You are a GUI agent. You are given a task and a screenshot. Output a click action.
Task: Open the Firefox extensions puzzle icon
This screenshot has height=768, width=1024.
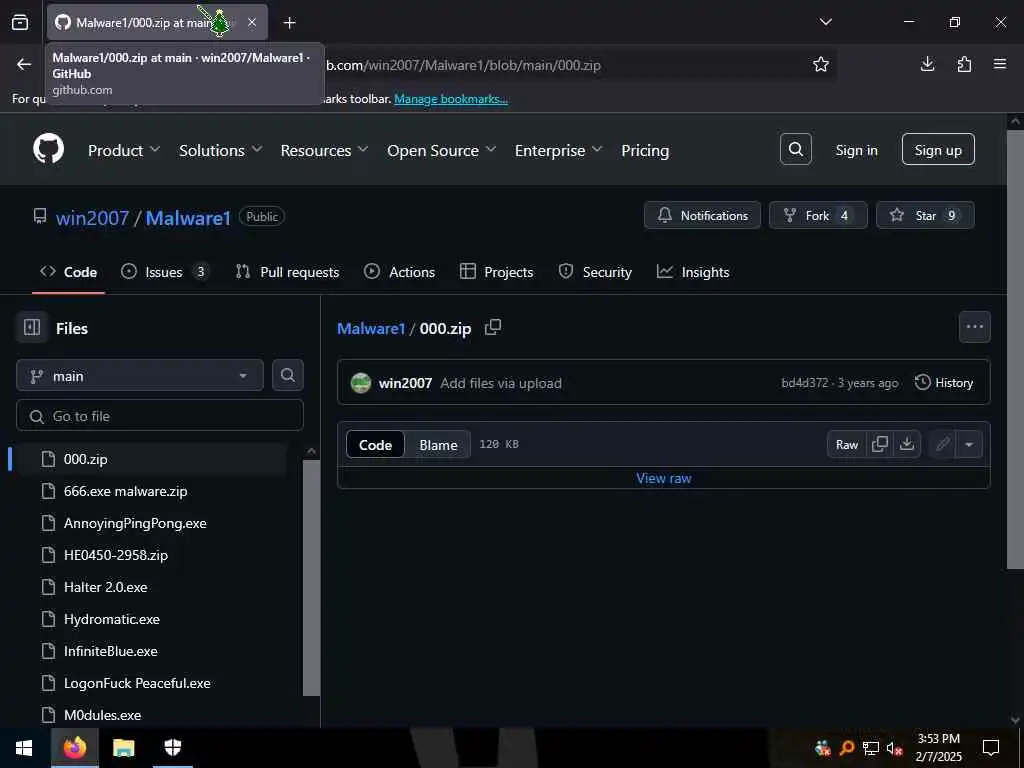point(964,64)
